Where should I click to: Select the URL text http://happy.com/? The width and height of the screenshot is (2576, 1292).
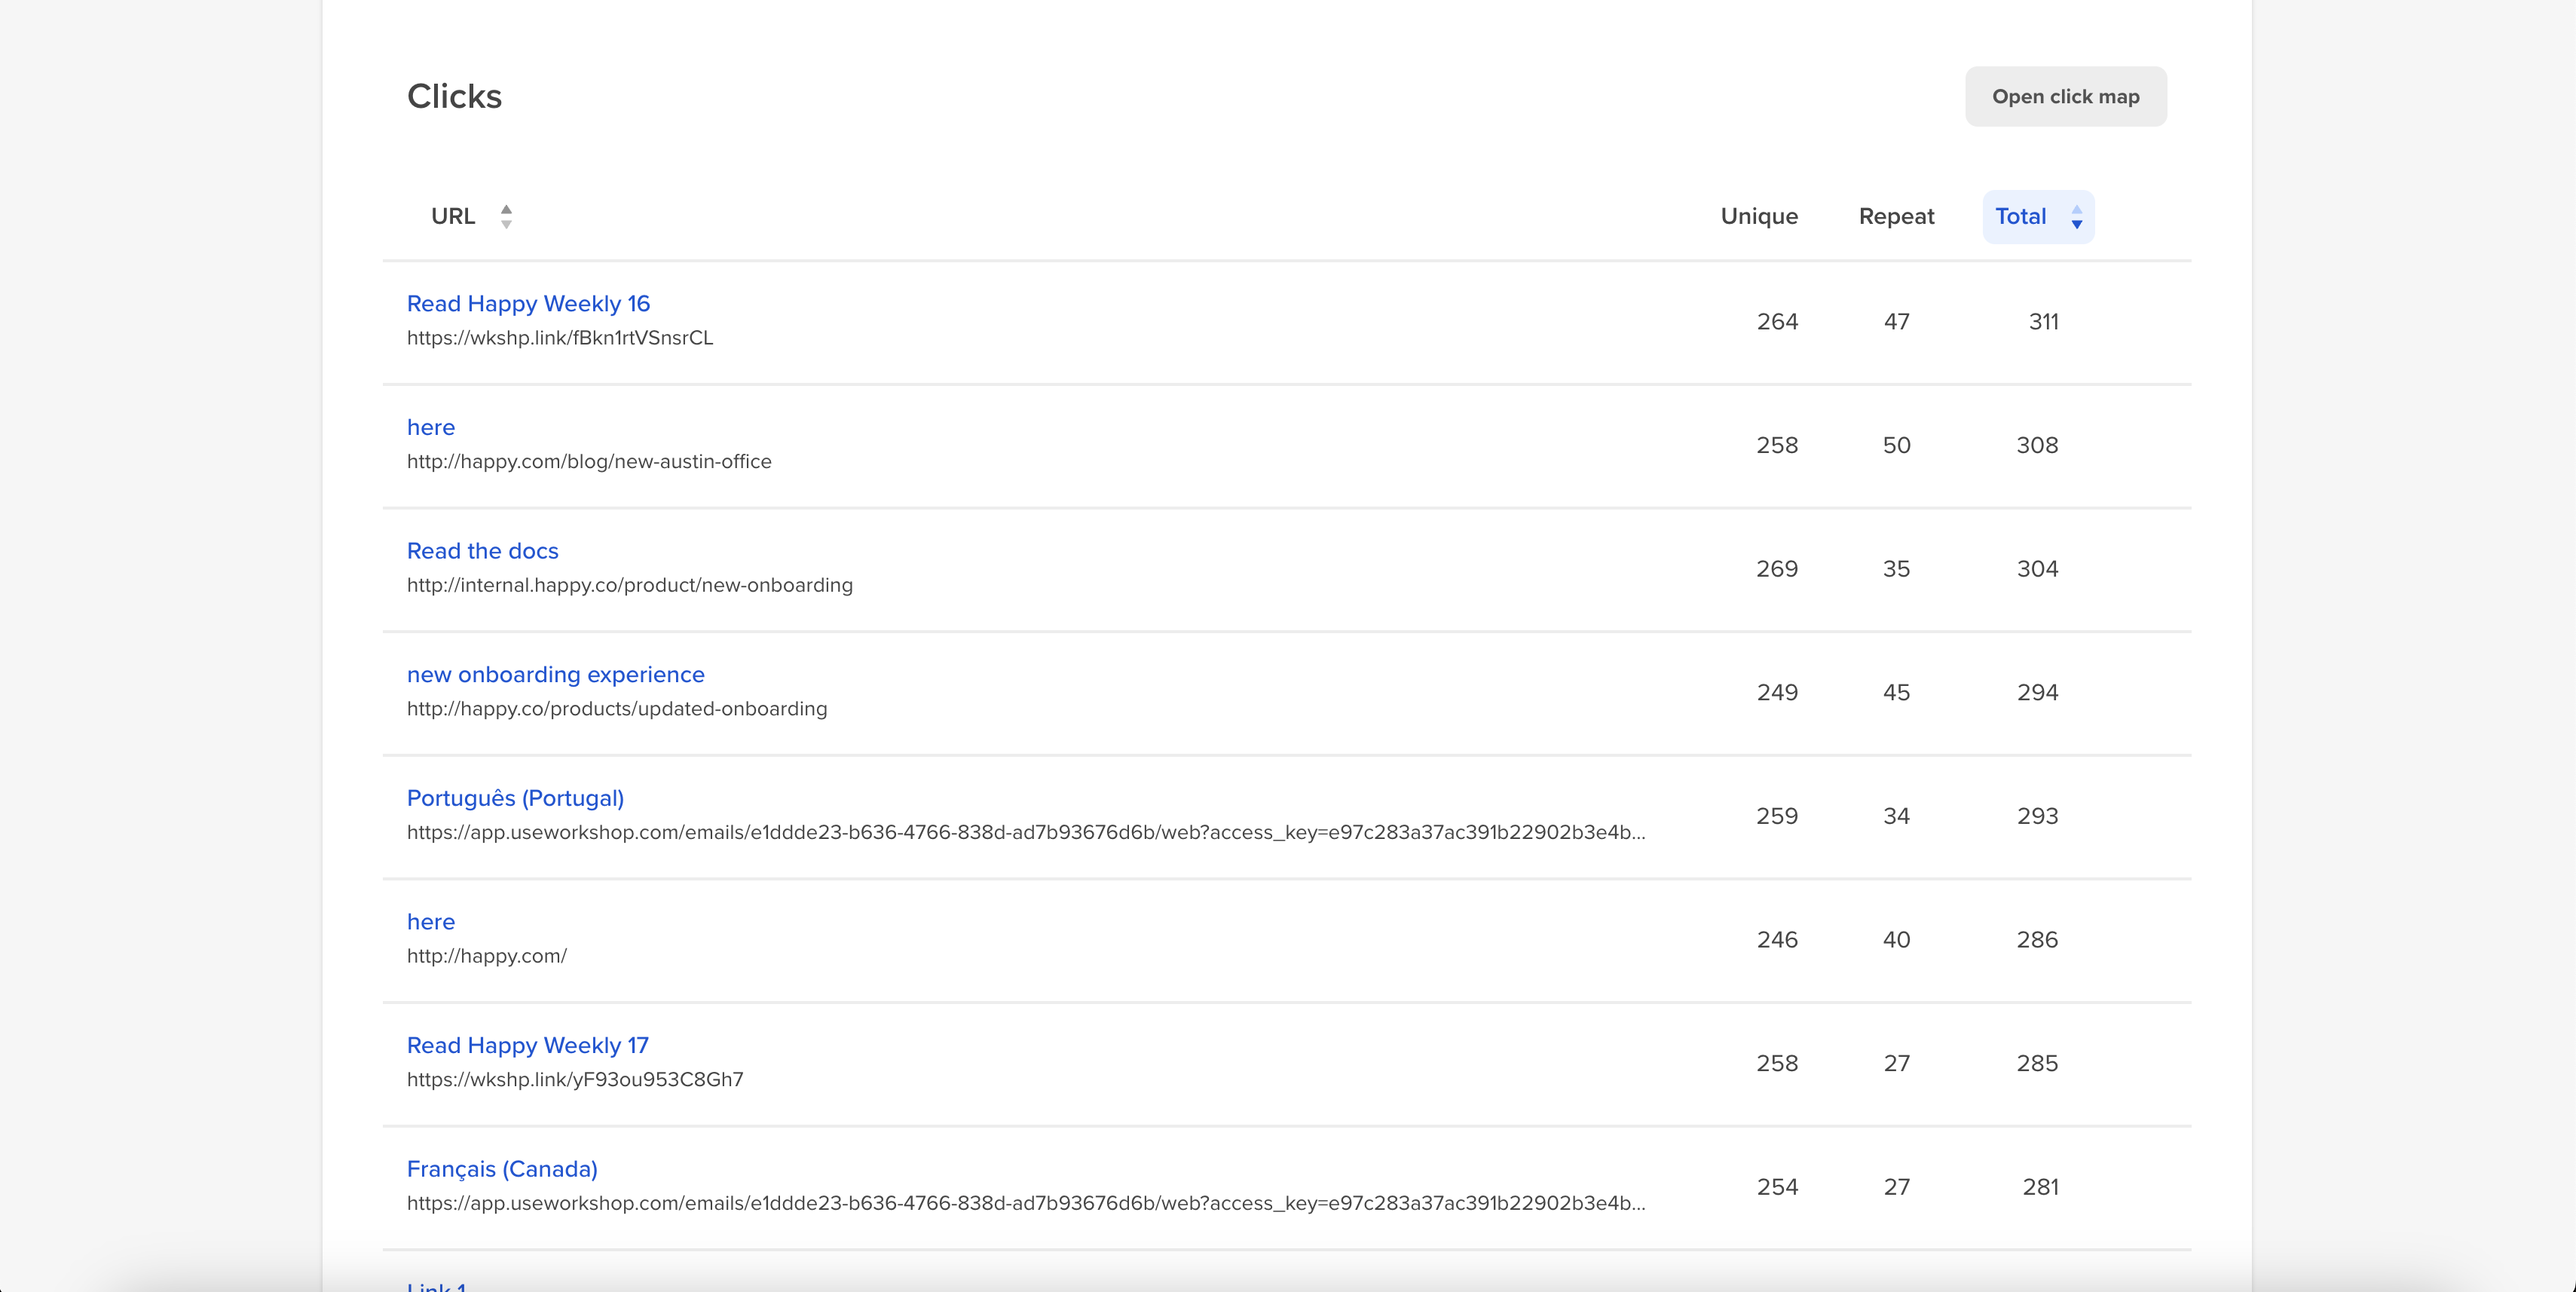(x=487, y=956)
